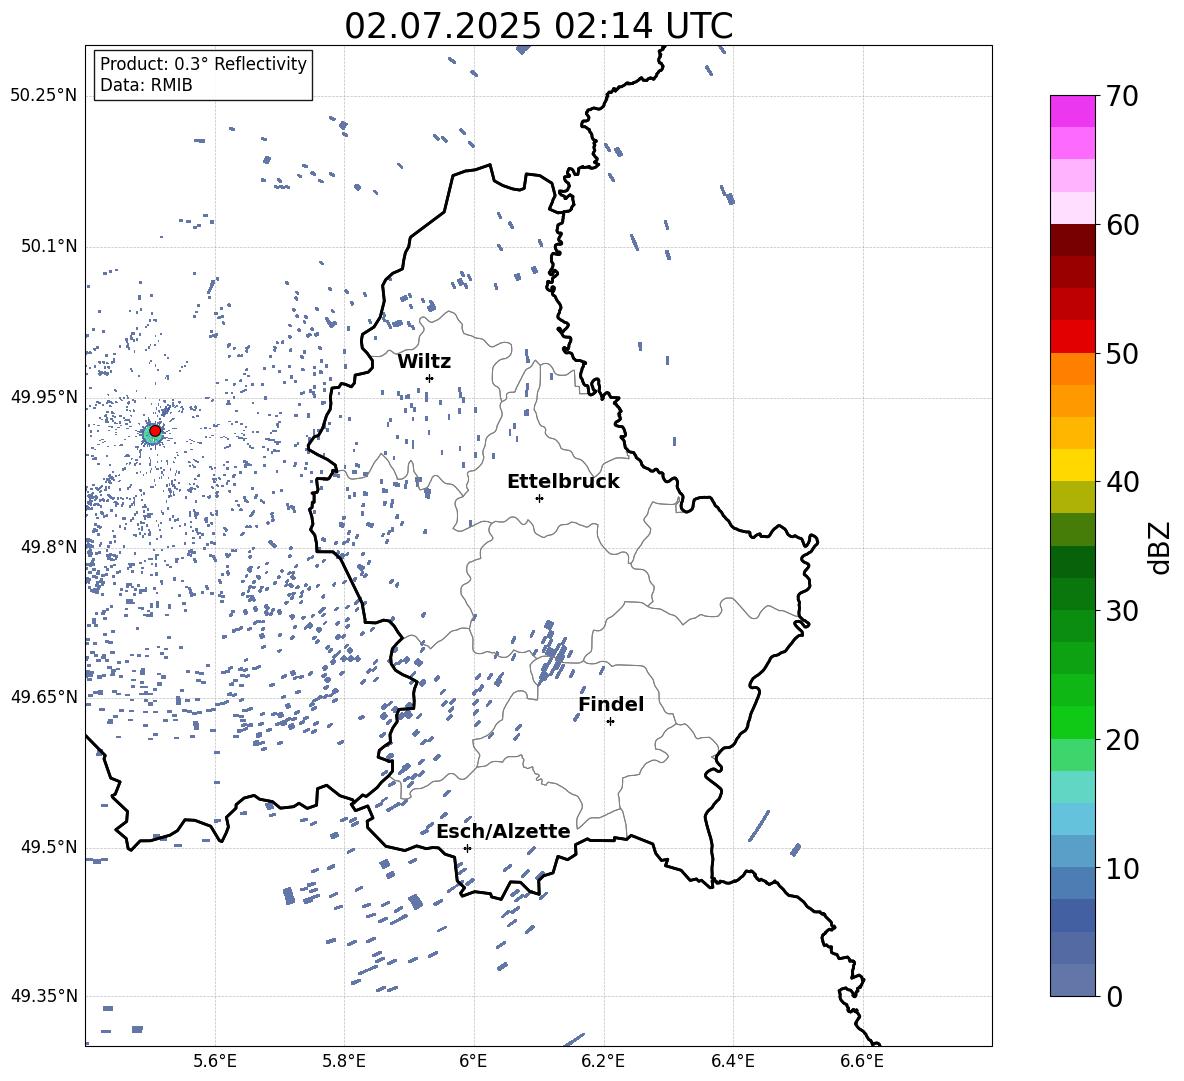Click the longitude label 5.6°E

215,1061
